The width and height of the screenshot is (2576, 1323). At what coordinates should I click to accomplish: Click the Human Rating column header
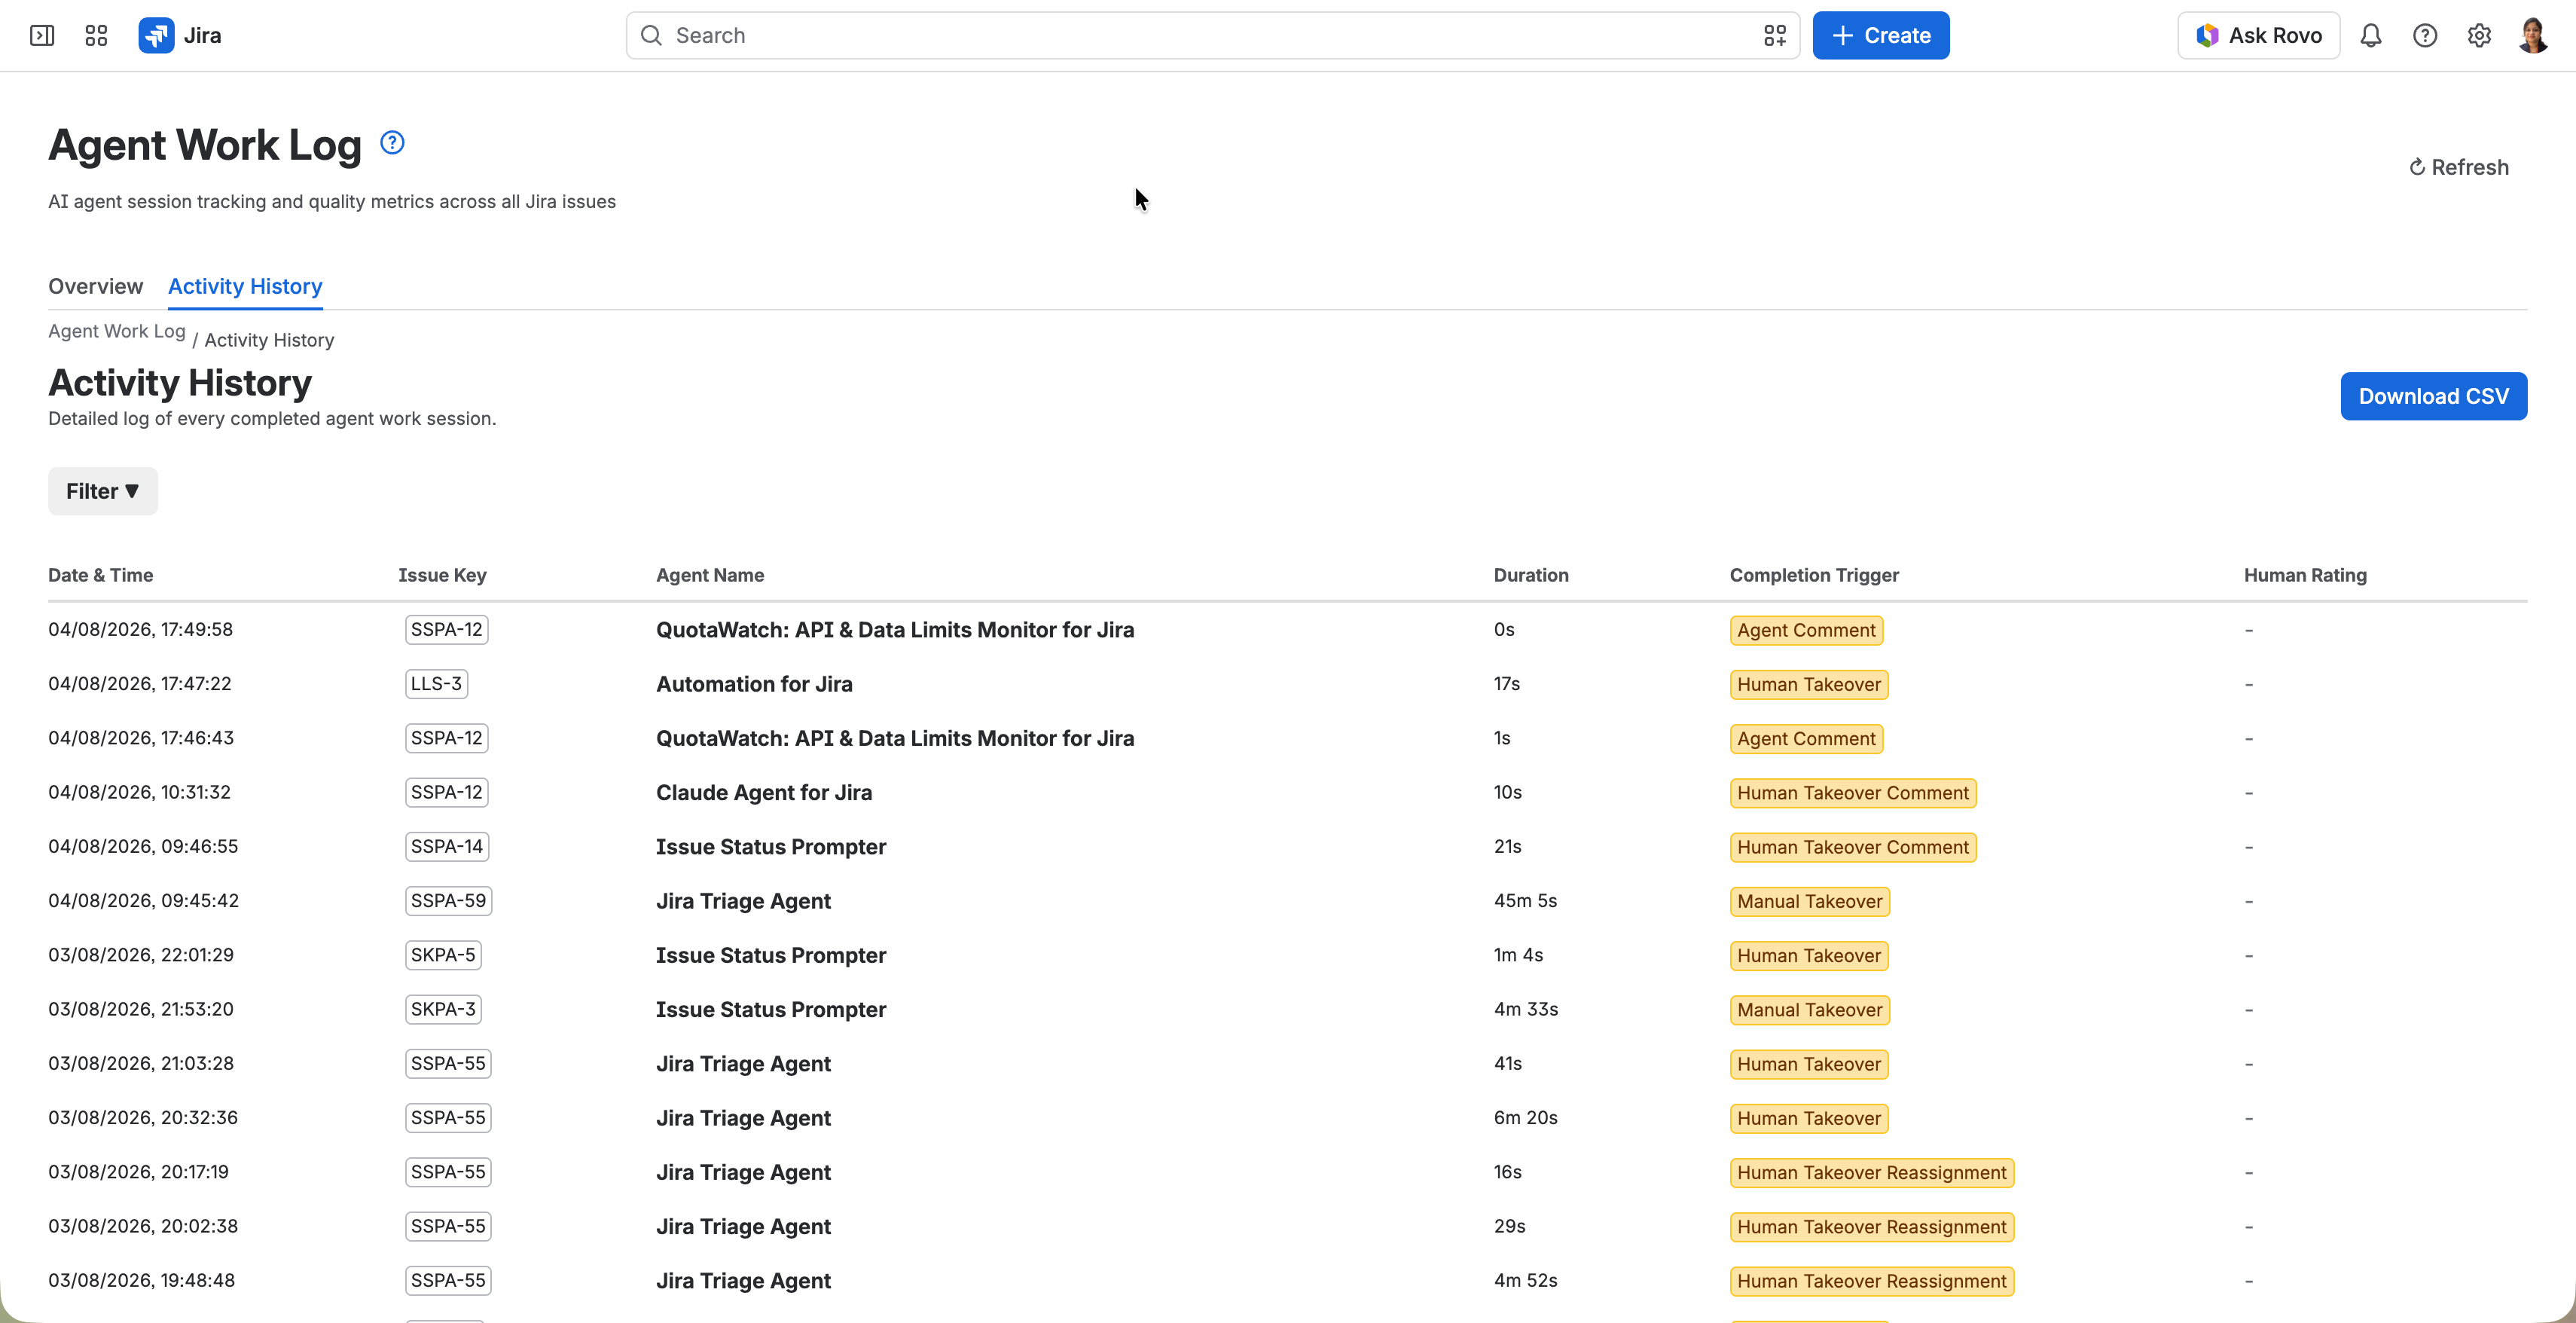(x=2305, y=575)
